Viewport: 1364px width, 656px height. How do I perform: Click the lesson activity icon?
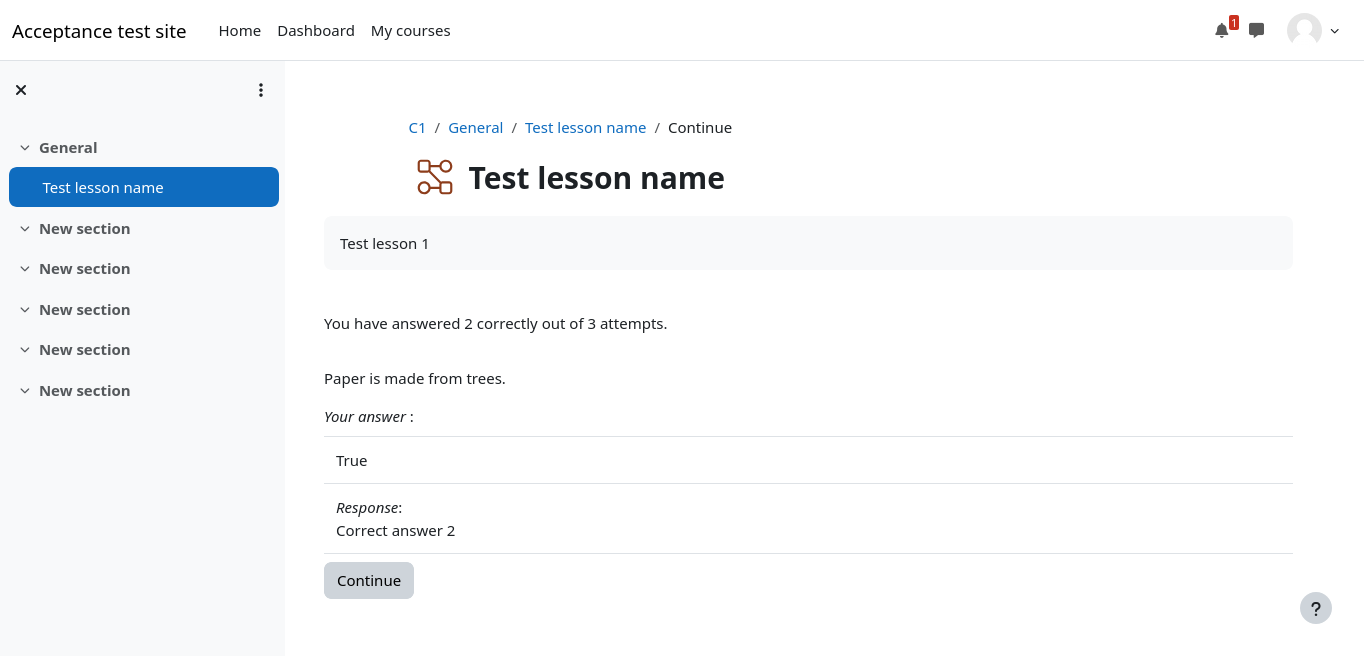(x=435, y=177)
